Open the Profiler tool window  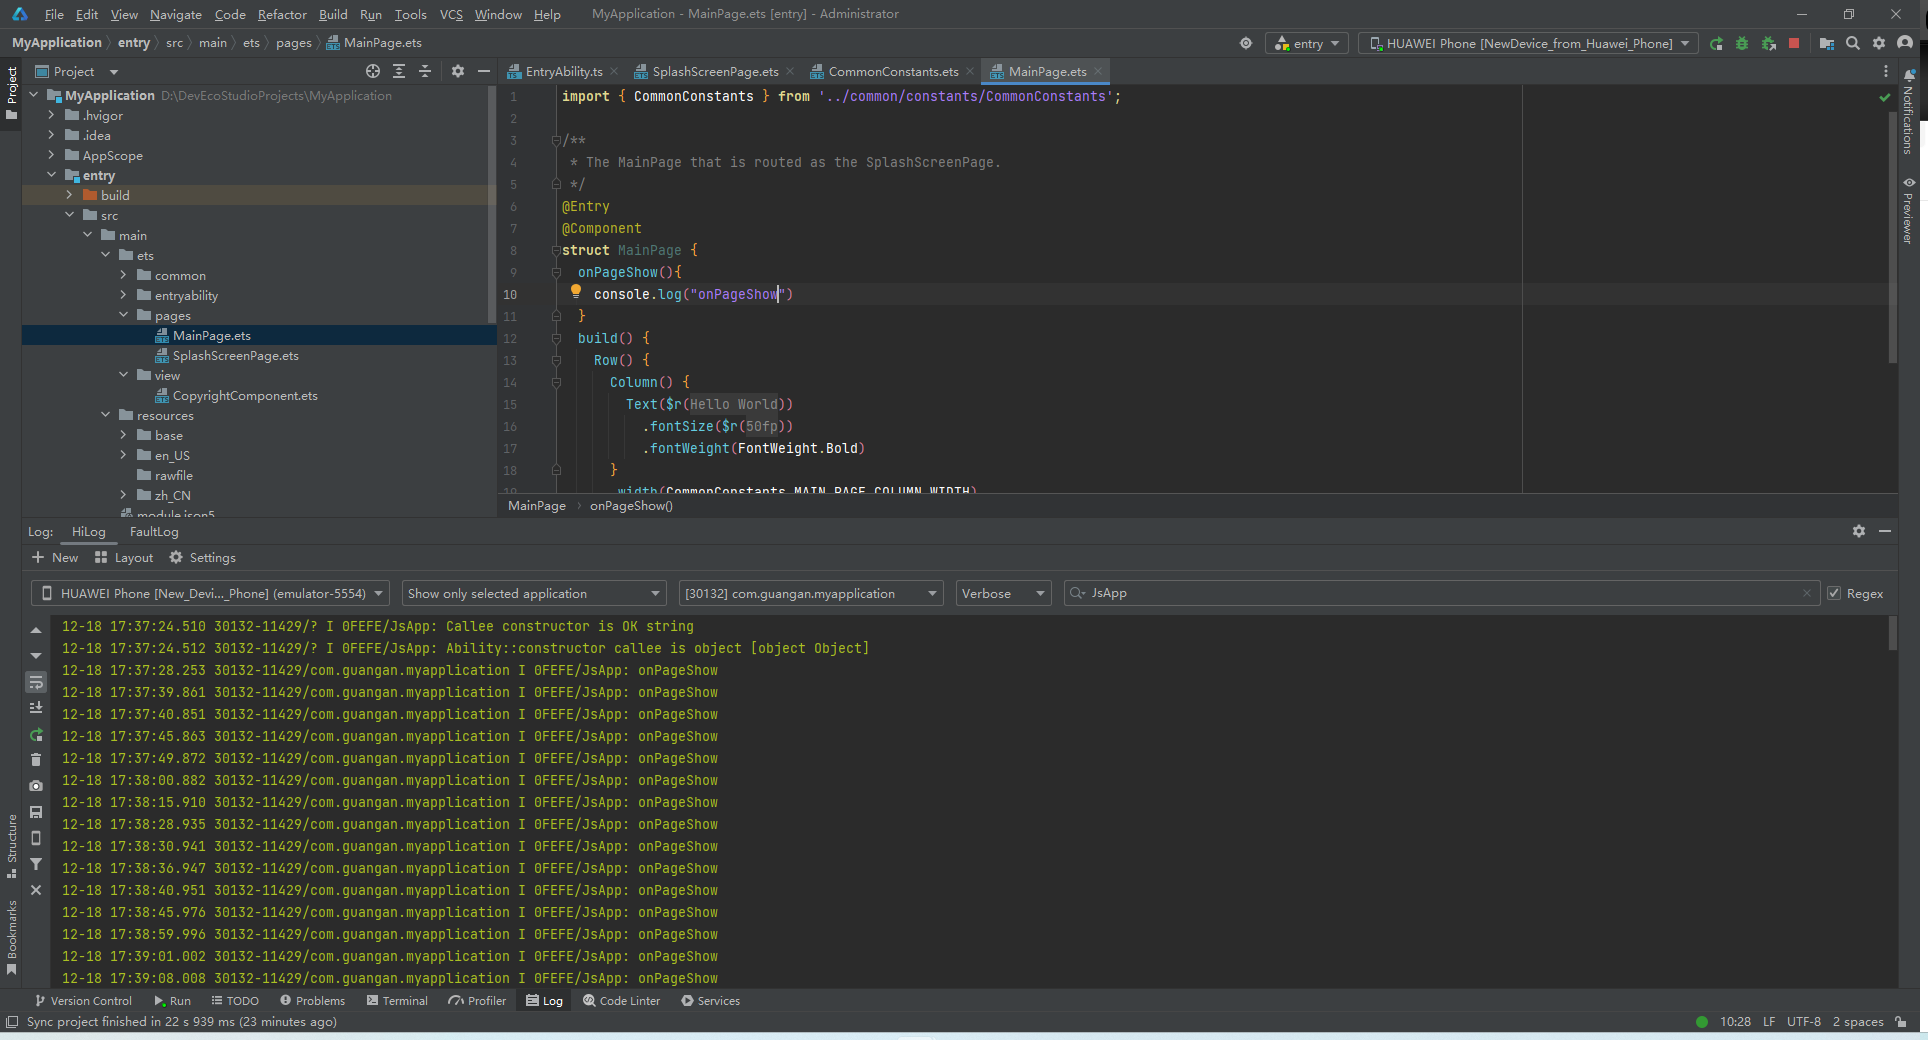[x=477, y=1000]
